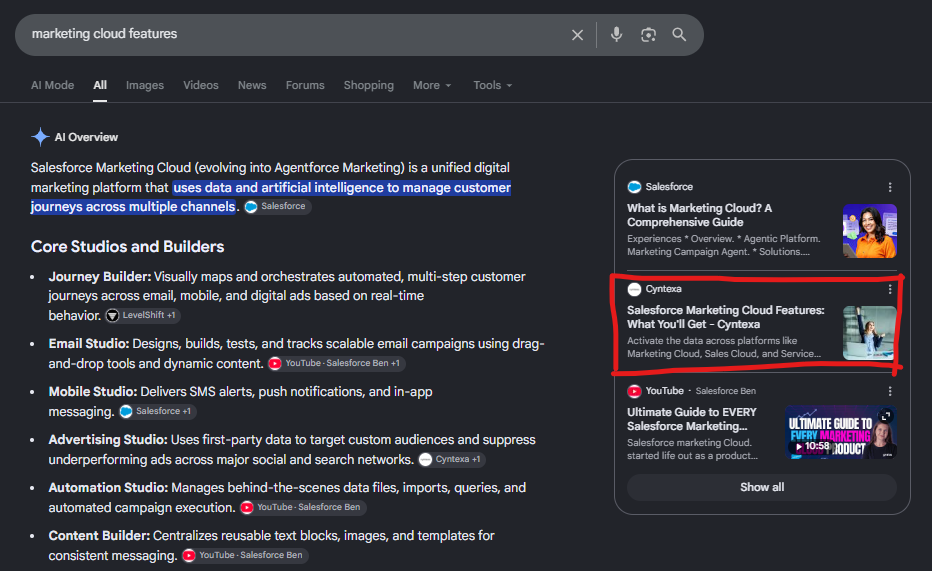Switch to News tab
The image size is (932, 571).
pyautogui.click(x=252, y=85)
